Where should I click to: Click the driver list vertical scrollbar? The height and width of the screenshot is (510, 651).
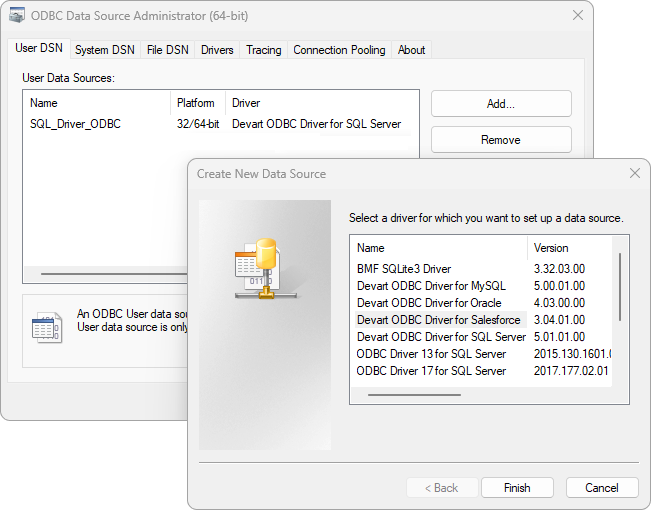620,287
